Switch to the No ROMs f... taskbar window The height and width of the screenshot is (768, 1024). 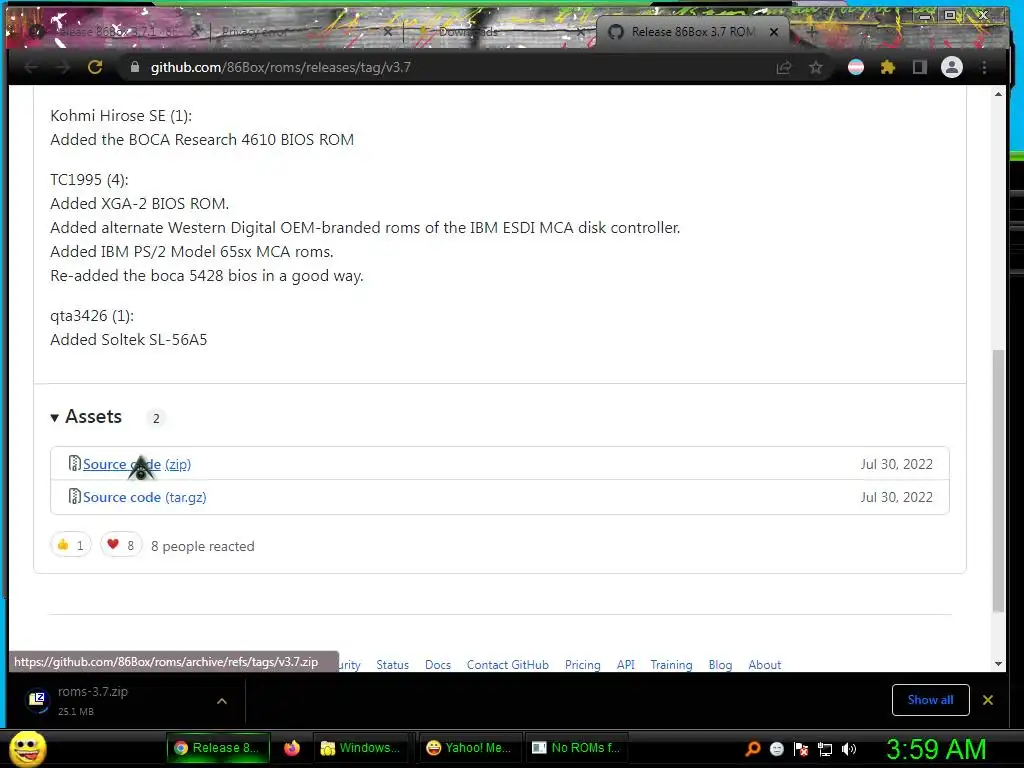(x=577, y=748)
